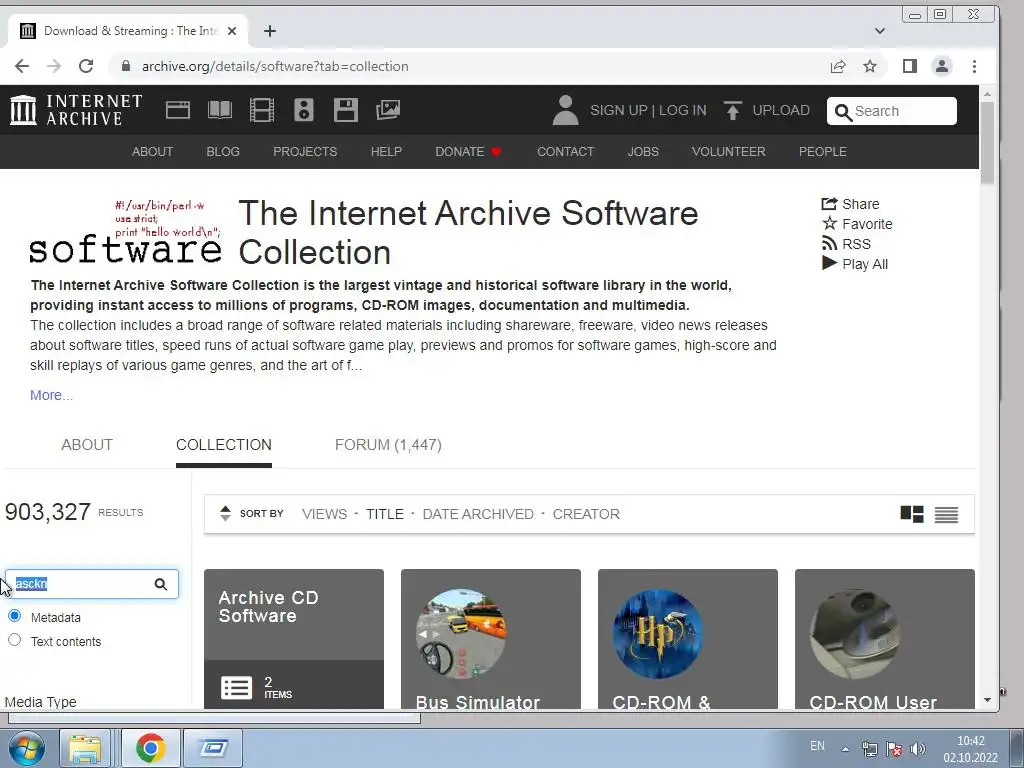Open the DONATE nav item
Viewport: 1024px width, 768px height.
click(468, 152)
